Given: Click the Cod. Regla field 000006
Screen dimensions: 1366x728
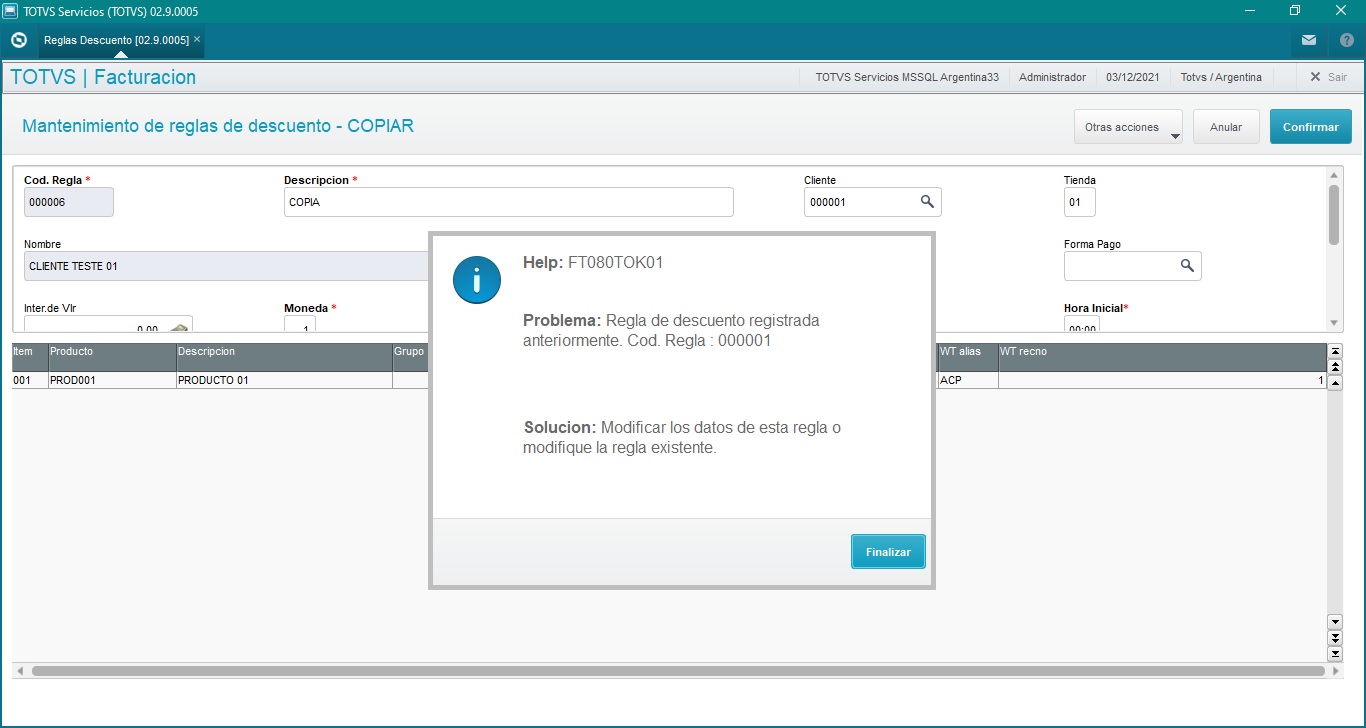Looking at the screenshot, I should [x=69, y=202].
